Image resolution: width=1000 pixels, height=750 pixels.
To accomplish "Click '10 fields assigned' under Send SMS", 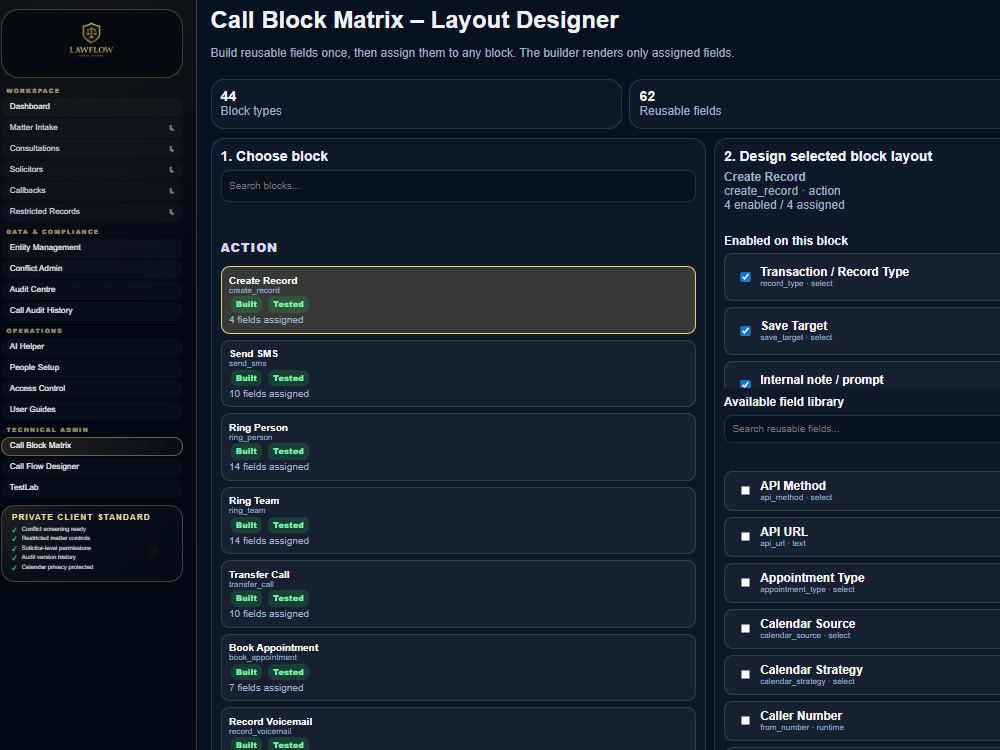I will 269,394.
